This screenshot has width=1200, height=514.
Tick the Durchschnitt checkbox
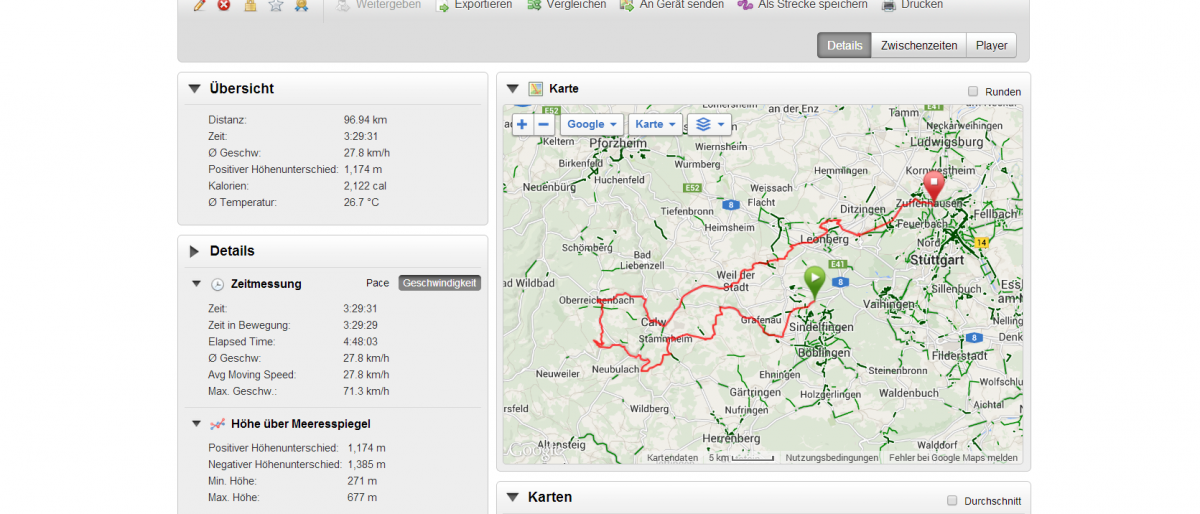coord(952,500)
